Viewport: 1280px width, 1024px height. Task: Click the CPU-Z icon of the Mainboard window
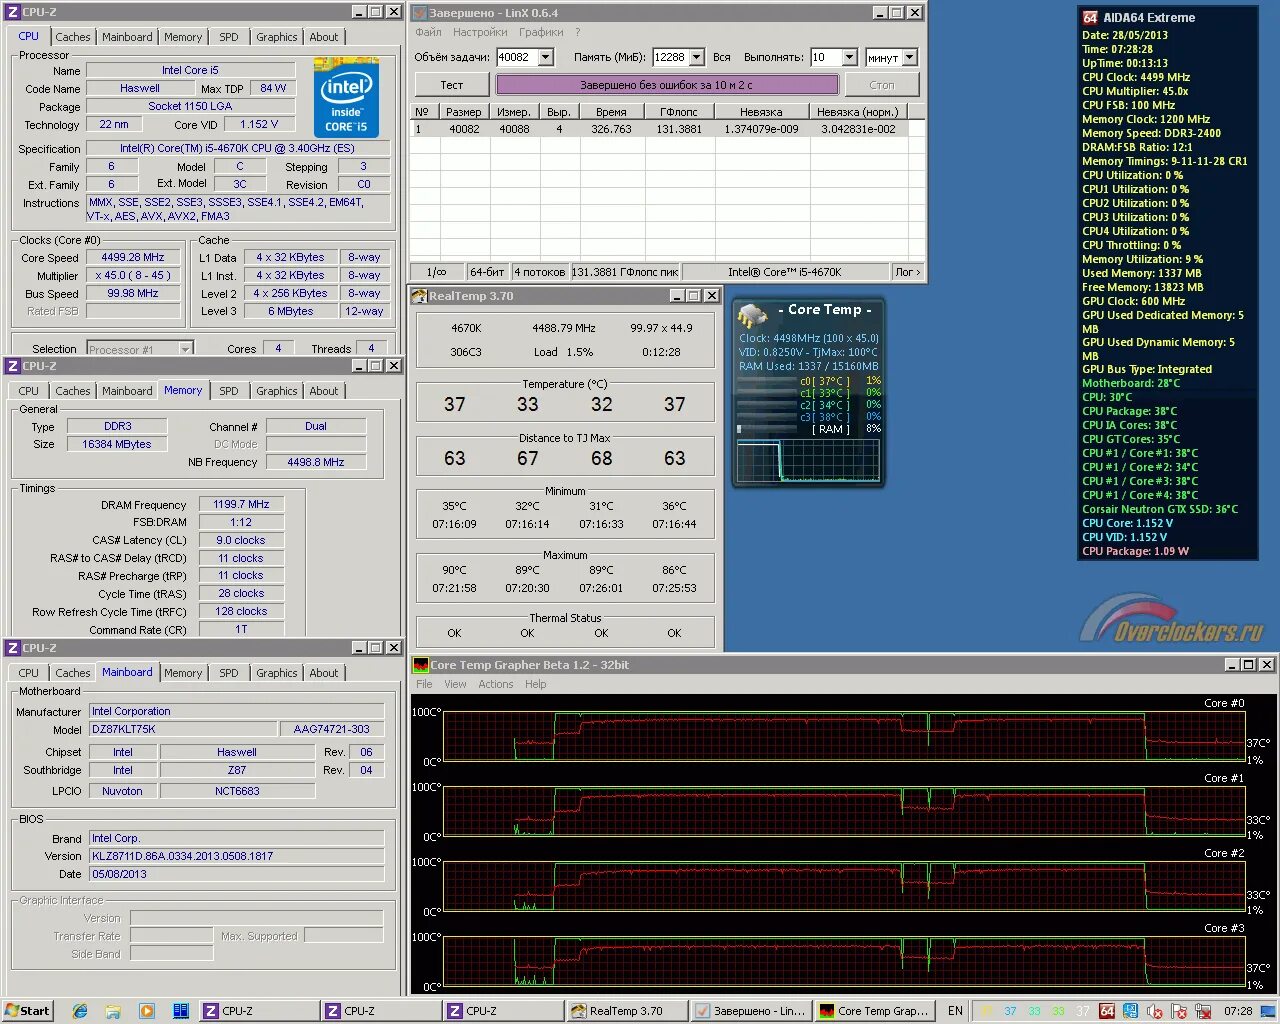pyautogui.click(x=13, y=648)
